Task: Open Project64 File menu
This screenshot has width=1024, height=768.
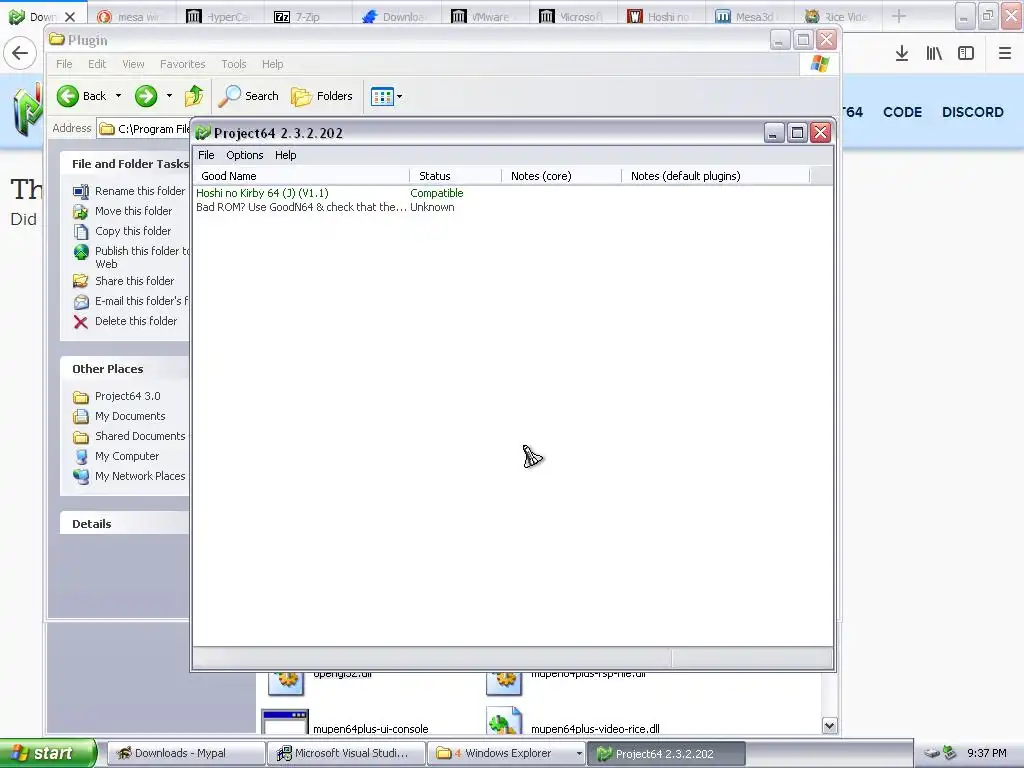Action: click(206, 155)
